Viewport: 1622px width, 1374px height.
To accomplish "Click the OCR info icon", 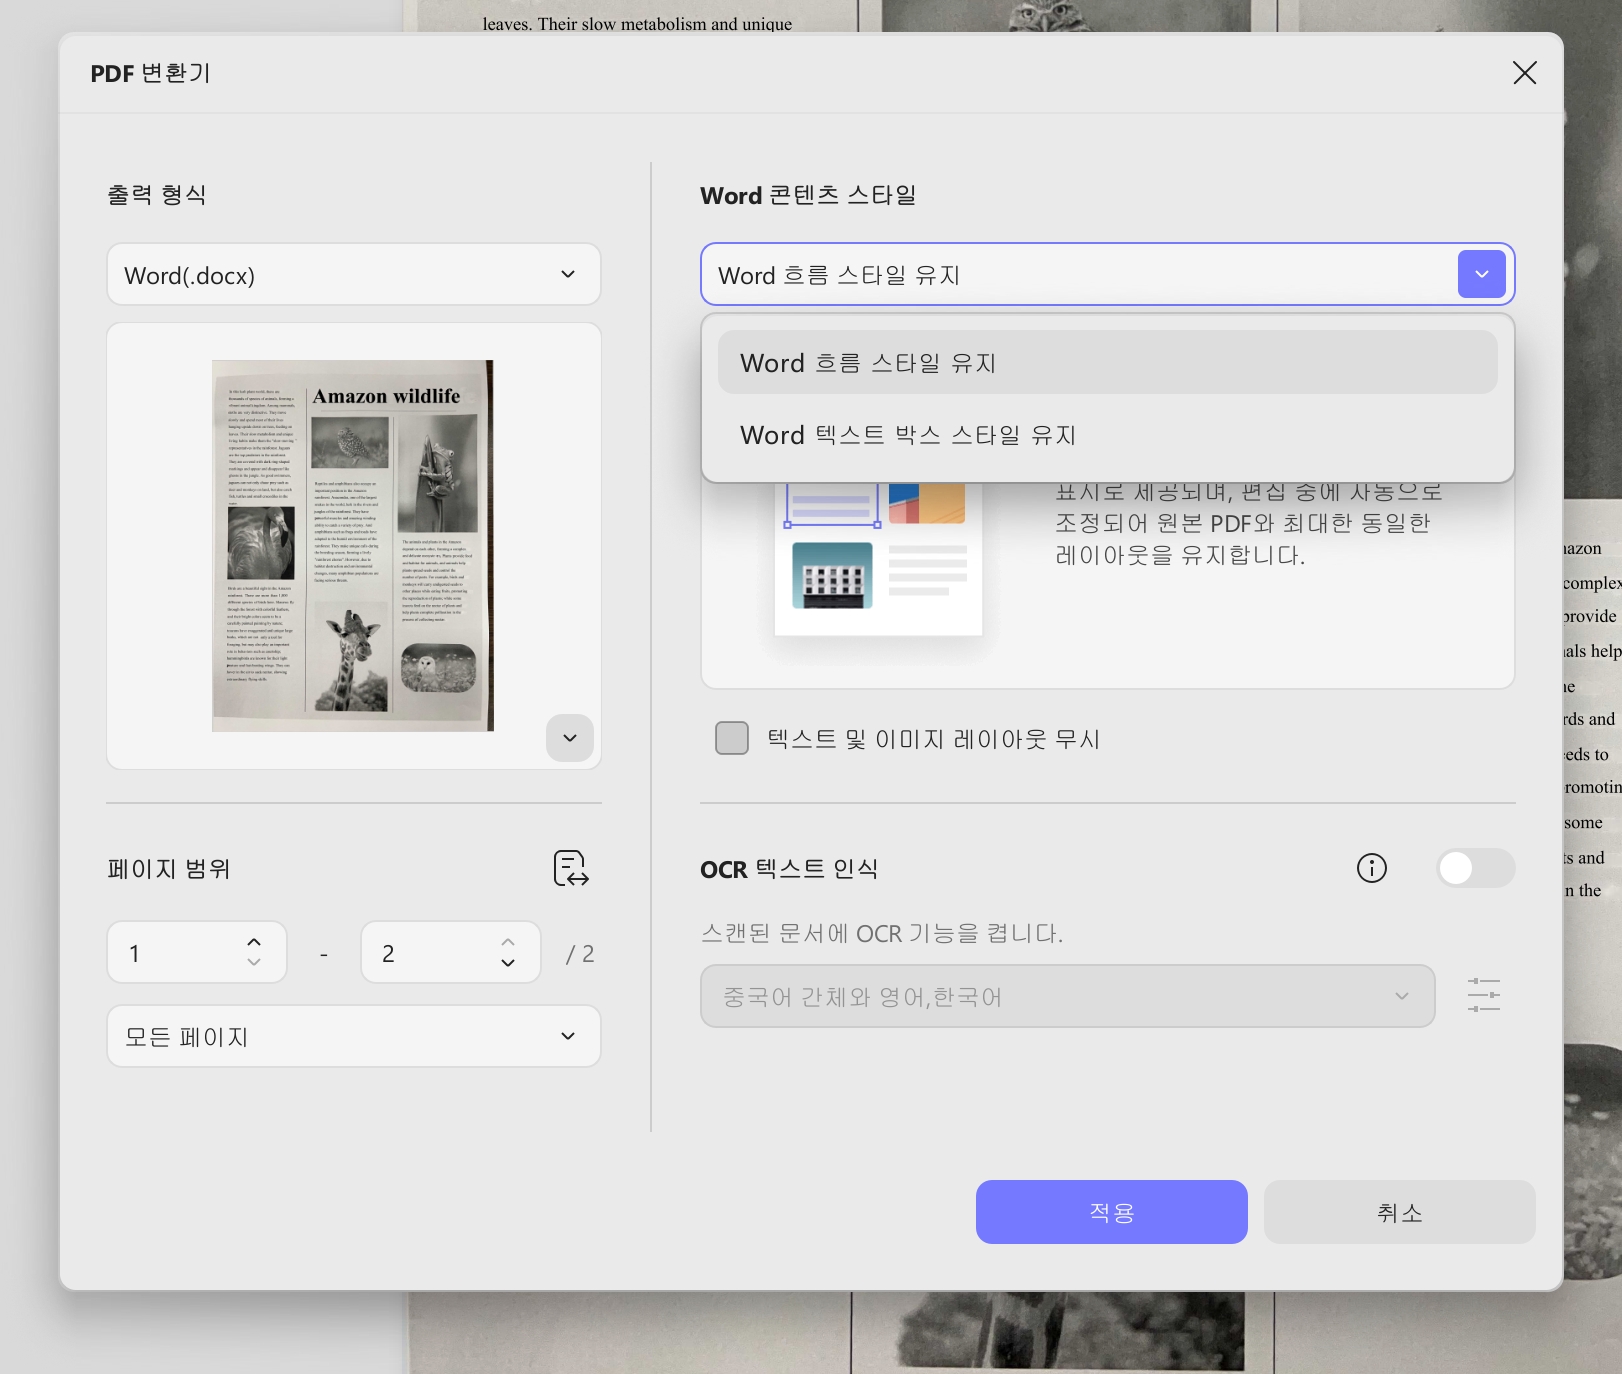I will coord(1372,868).
